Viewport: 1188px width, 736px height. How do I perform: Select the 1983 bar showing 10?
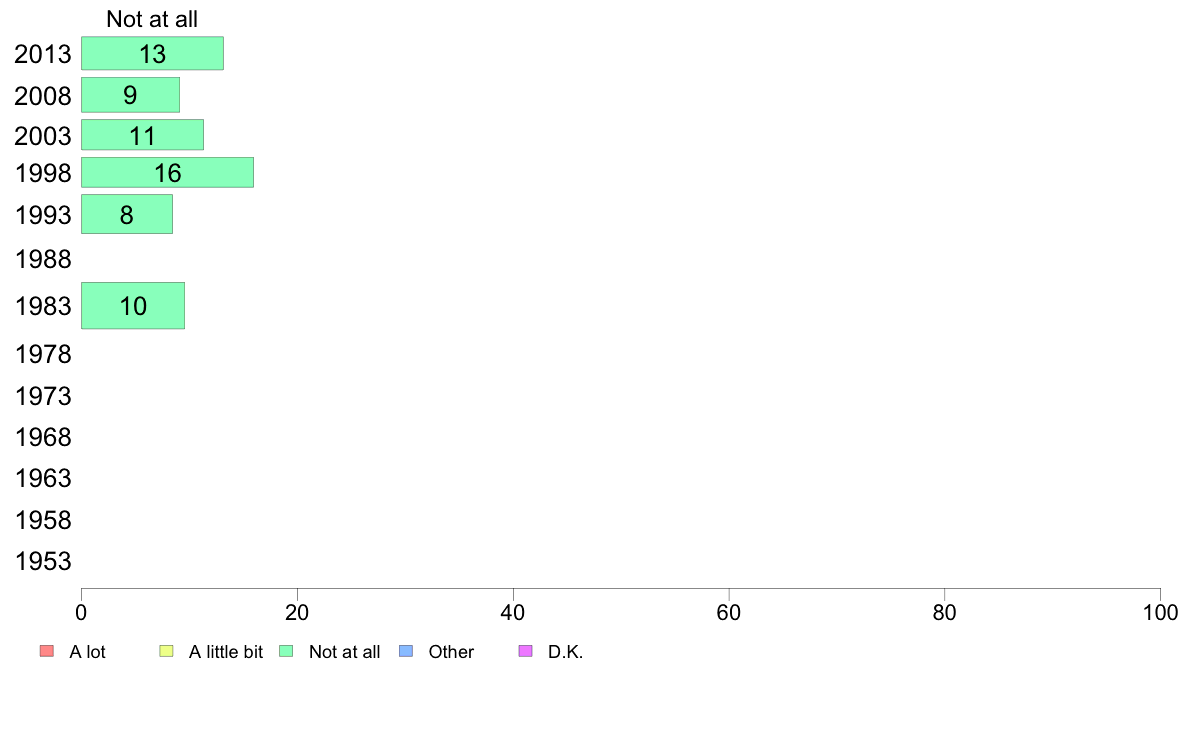coord(133,305)
